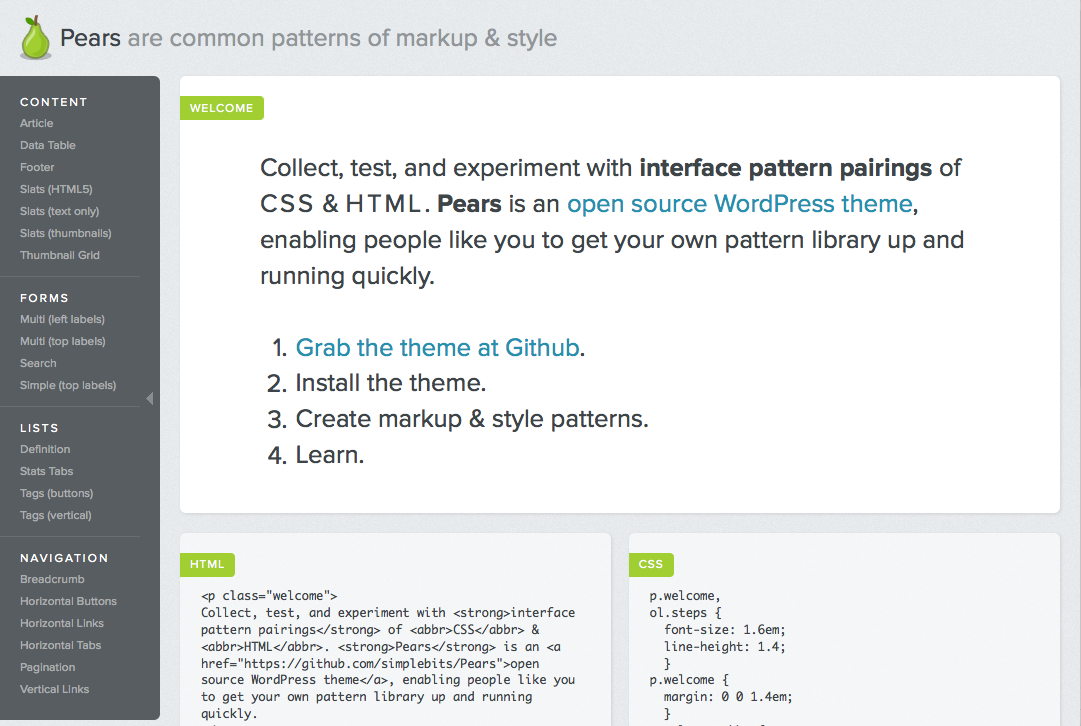The width and height of the screenshot is (1081, 726).
Task: Click the CSS code panel label
Action: pyautogui.click(x=651, y=565)
